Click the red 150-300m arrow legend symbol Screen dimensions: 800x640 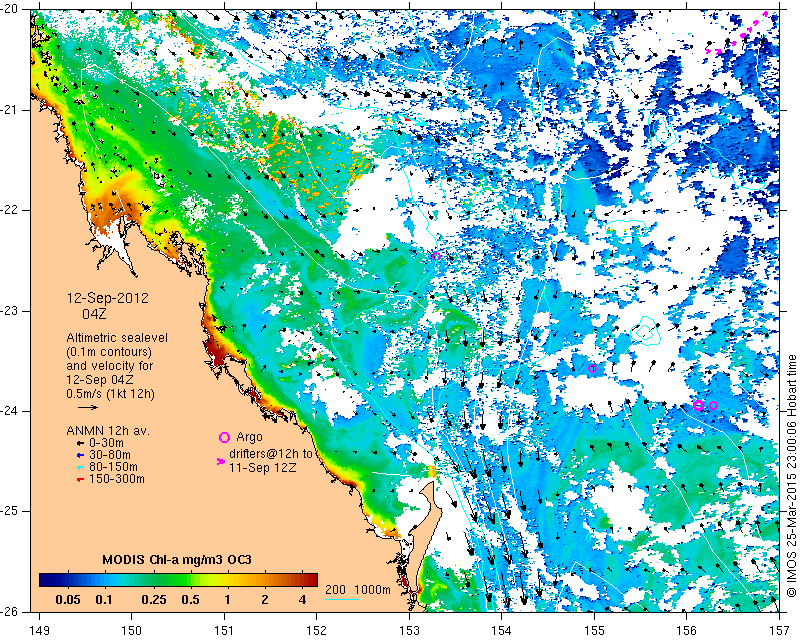tap(80, 479)
